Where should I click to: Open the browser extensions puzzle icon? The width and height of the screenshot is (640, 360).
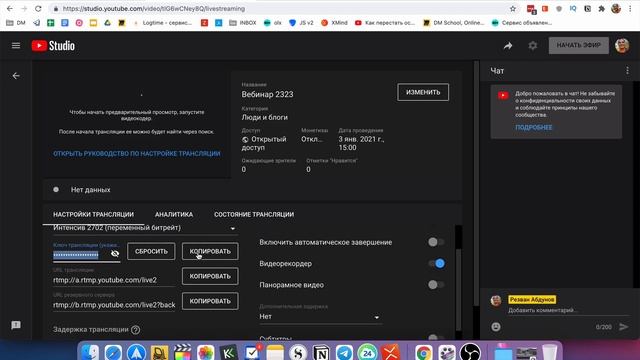pyautogui.click(x=601, y=9)
